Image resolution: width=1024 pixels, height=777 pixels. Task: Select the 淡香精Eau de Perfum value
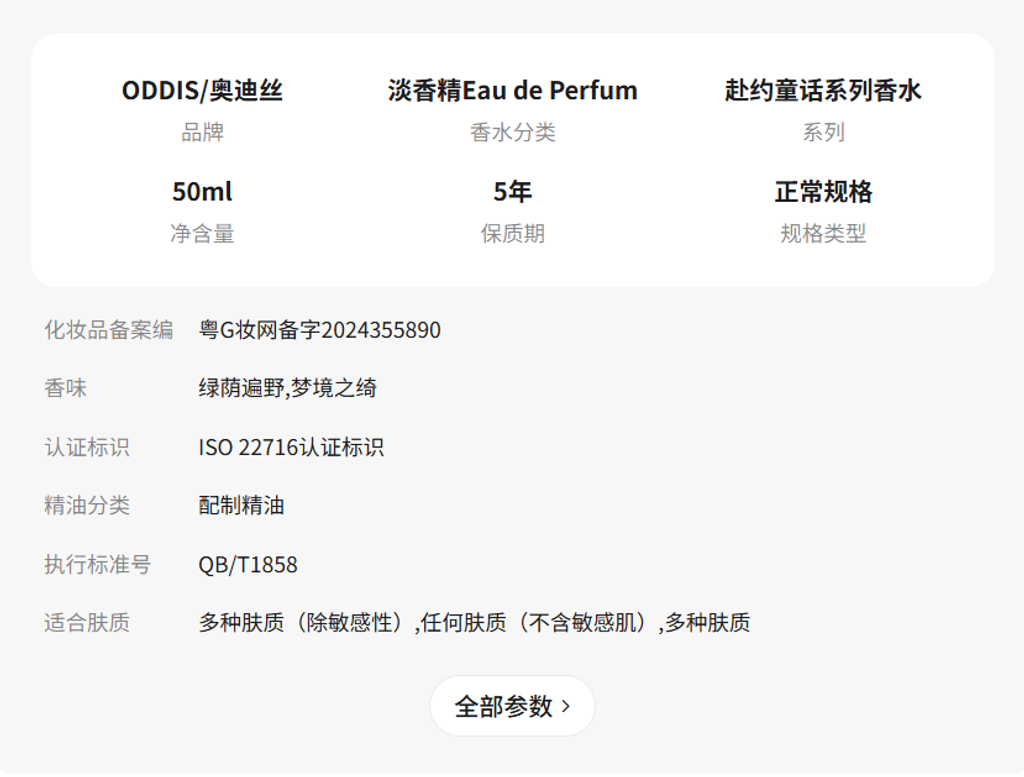[512, 91]
